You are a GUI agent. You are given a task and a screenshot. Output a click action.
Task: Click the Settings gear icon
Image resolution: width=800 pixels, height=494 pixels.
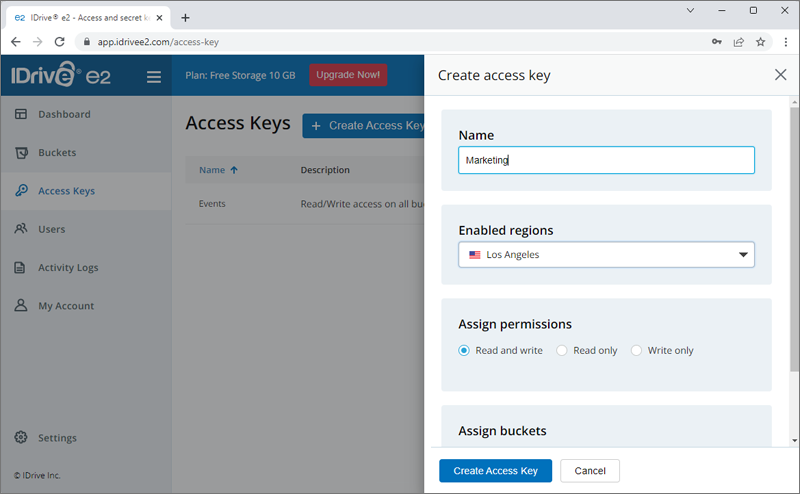pos(21,437)
